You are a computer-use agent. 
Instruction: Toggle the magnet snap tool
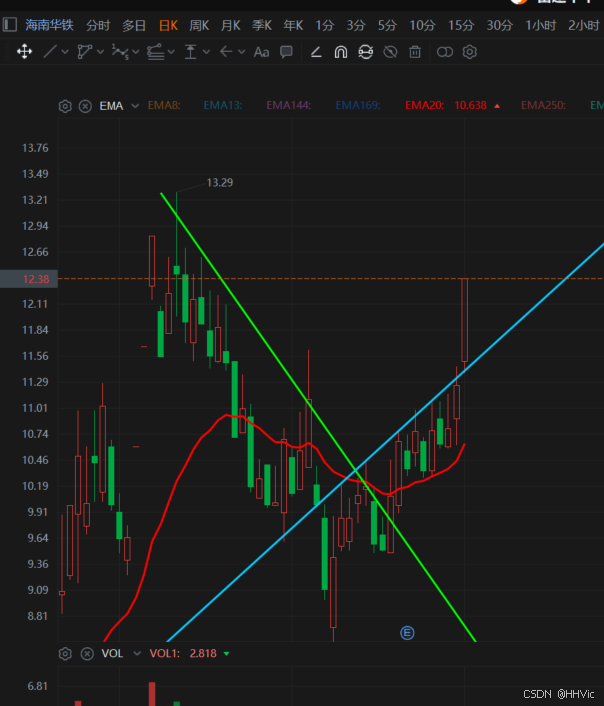(341, 52)
